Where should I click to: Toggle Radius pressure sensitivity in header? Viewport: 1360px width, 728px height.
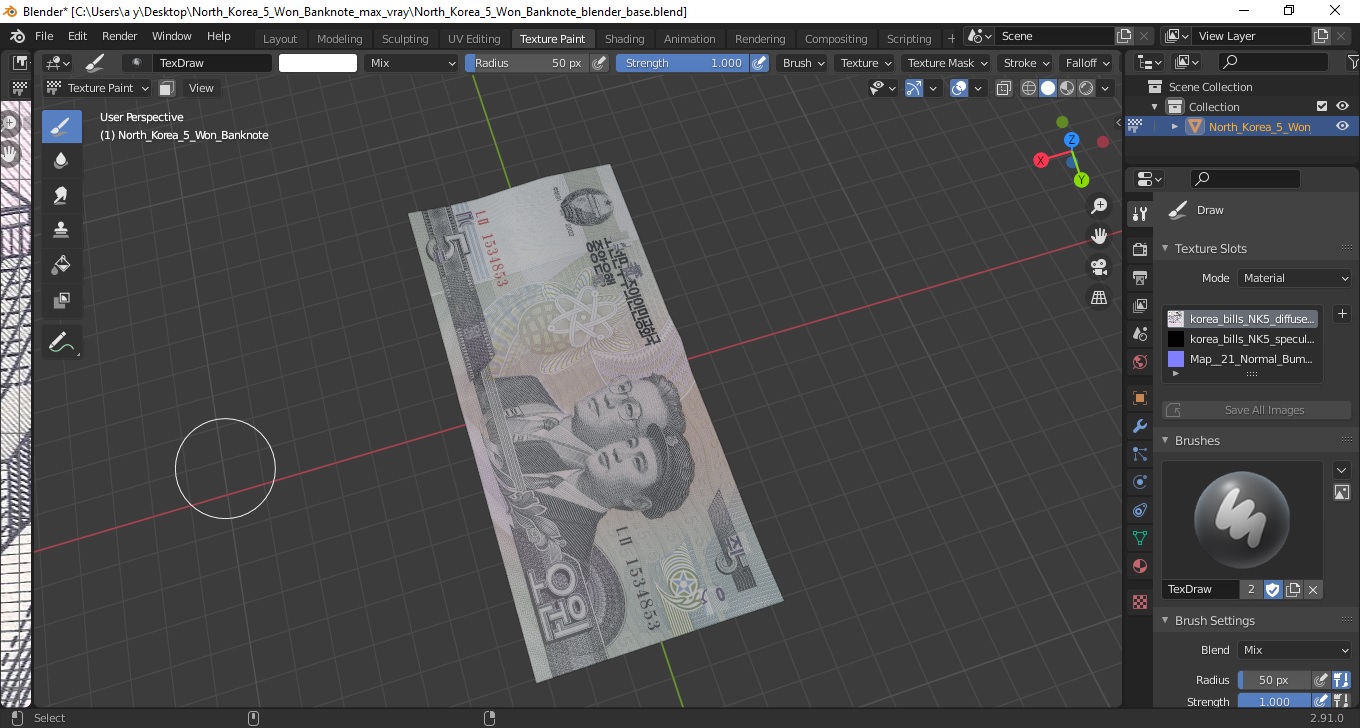[x=599, y=63]
